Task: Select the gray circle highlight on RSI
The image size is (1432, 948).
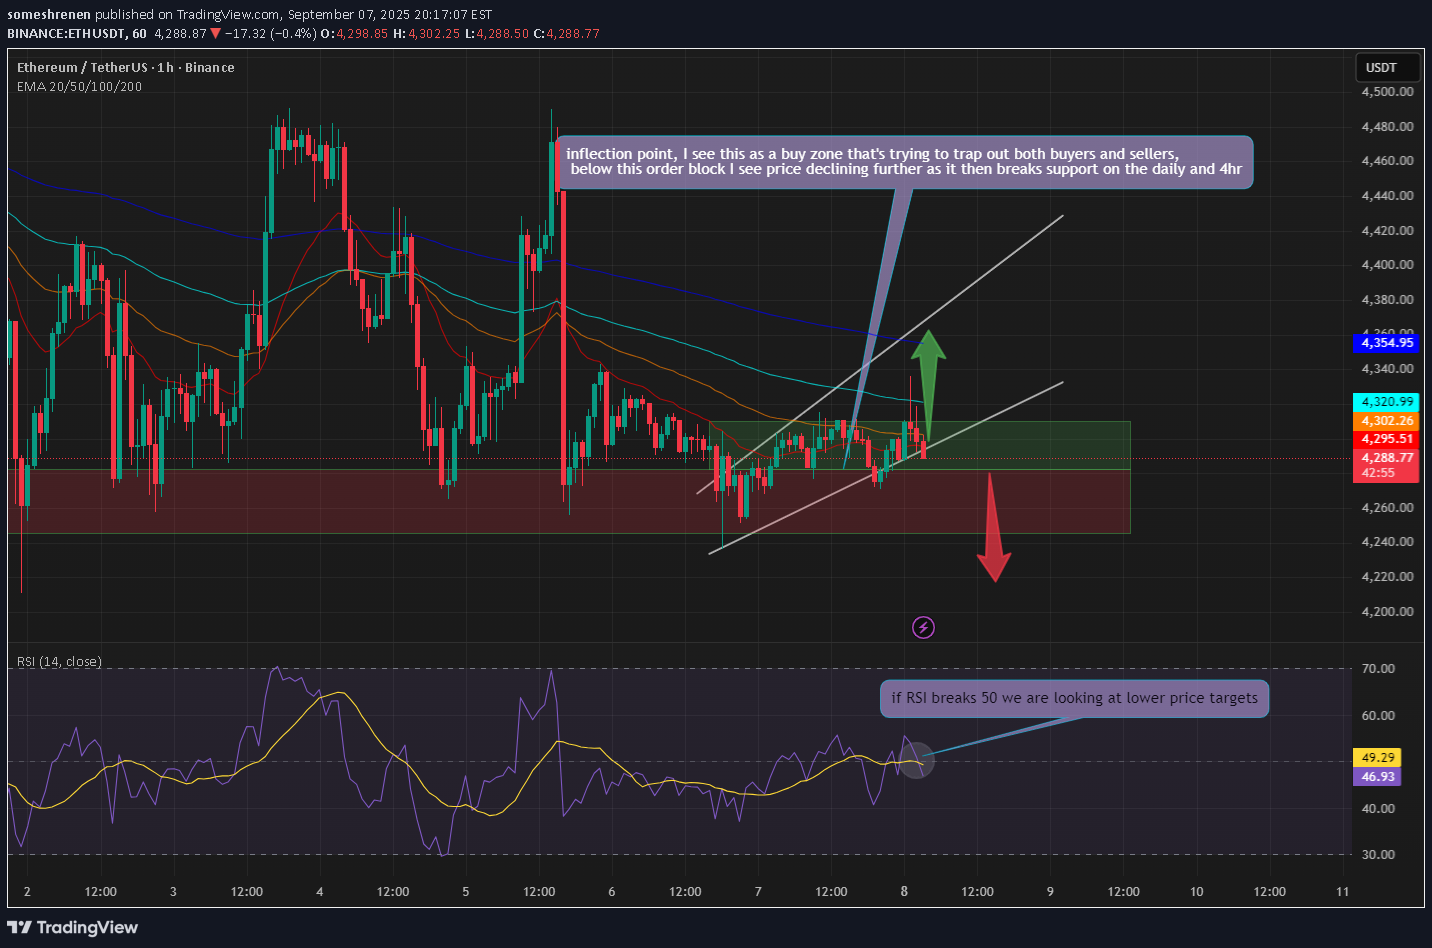Action: tap(917, 761)
